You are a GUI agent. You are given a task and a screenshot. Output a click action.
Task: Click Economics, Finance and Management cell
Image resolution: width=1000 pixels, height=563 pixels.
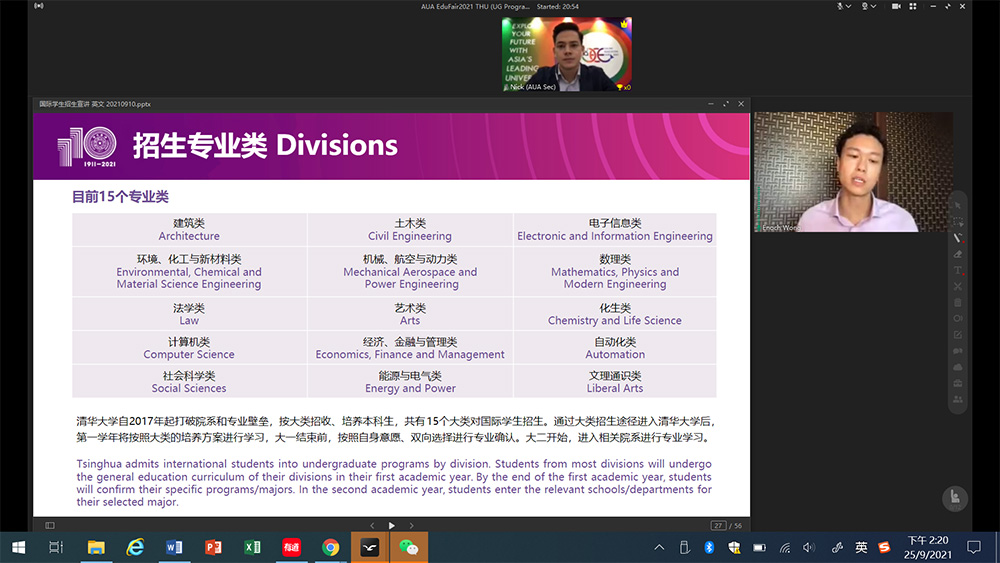coord(409,347)
